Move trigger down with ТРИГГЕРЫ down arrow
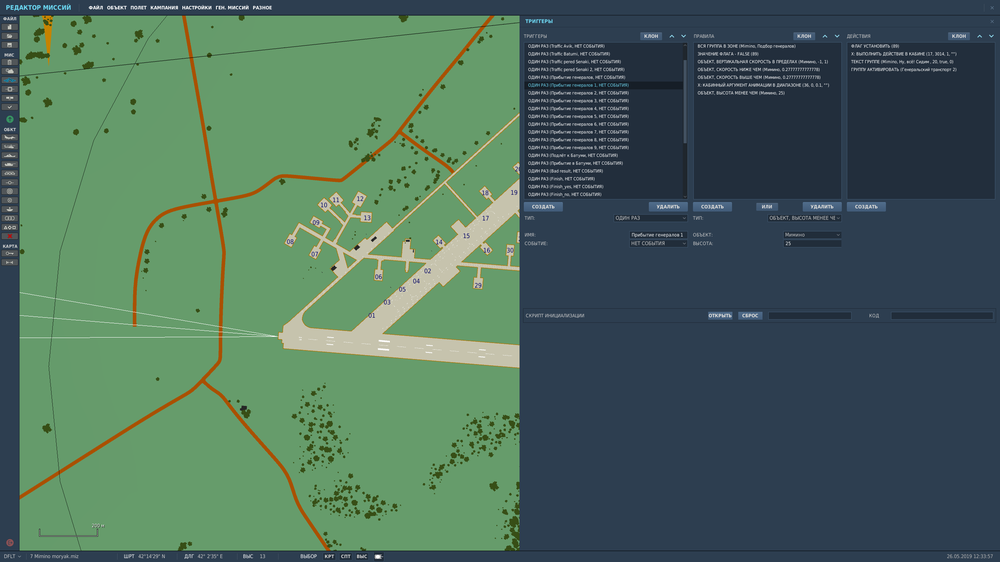The image size is (1000, 562). pyautogui.click(x=683, y=36)
